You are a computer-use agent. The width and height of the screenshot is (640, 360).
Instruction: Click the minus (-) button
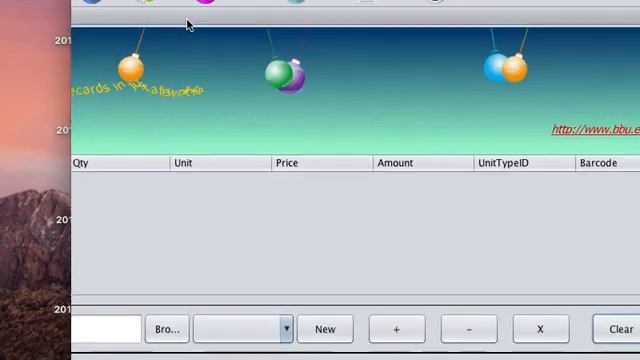point(469,329)
